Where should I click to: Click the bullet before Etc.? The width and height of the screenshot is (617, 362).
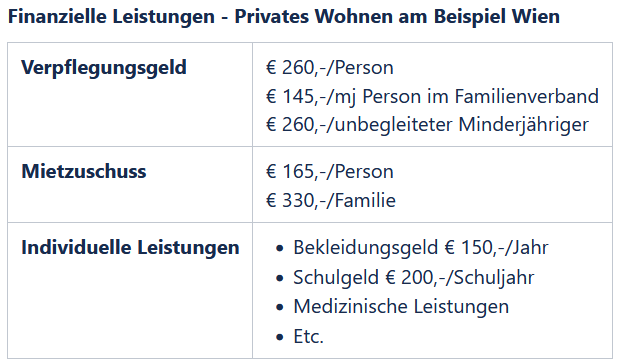point(280,337)
